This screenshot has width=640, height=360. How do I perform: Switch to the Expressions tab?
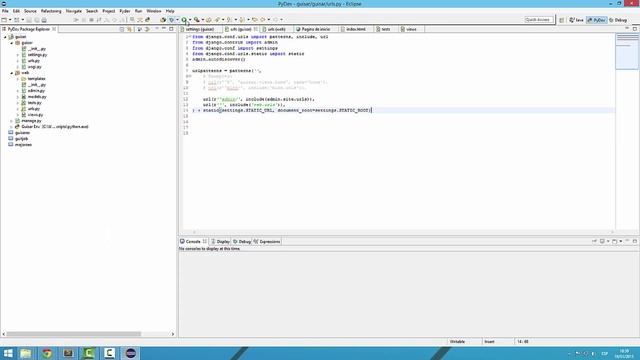[x=267, y=242]
